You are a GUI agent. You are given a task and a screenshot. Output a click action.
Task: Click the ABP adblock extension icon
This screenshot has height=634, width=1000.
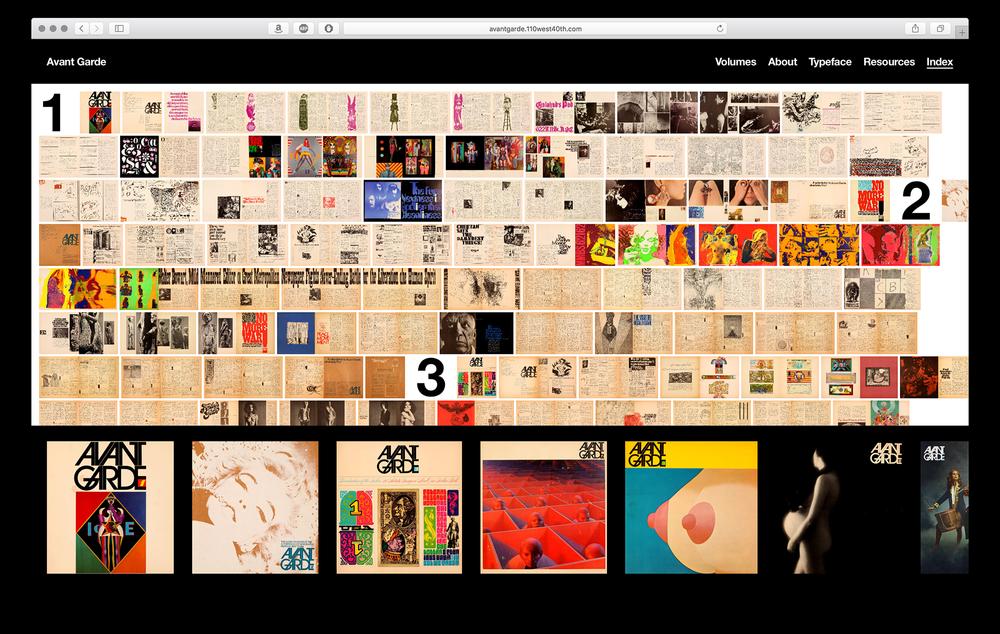304,29
